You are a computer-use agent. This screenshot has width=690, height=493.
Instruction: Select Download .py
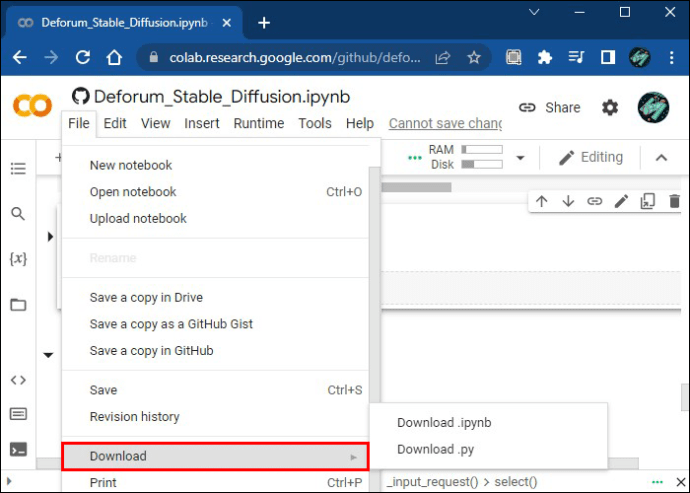tap(488, 449)
